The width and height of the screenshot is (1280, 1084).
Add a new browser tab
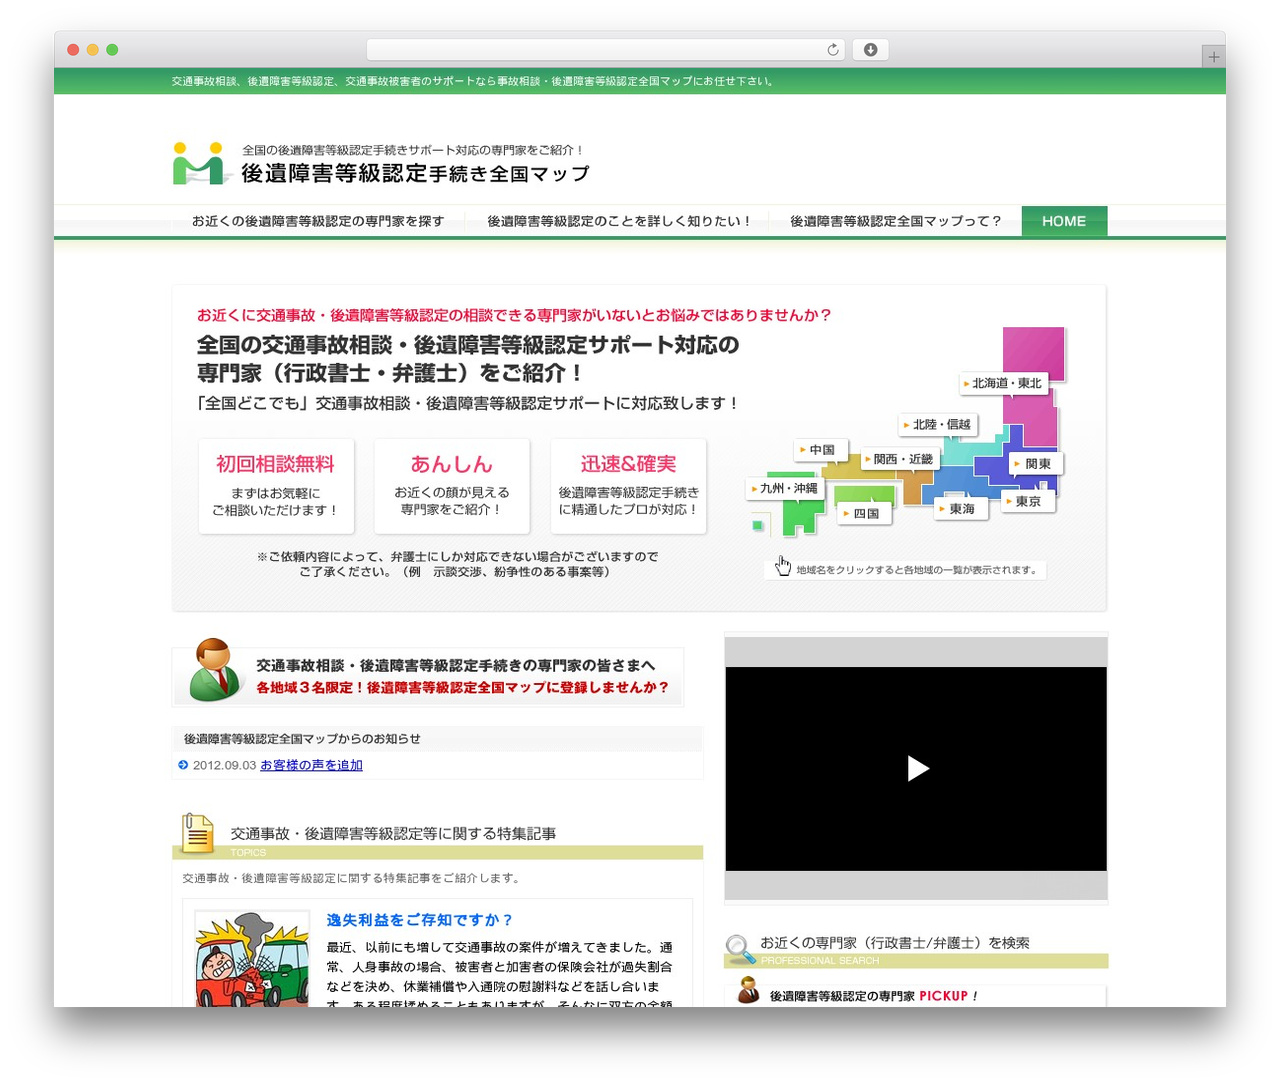click(1213, 57)
